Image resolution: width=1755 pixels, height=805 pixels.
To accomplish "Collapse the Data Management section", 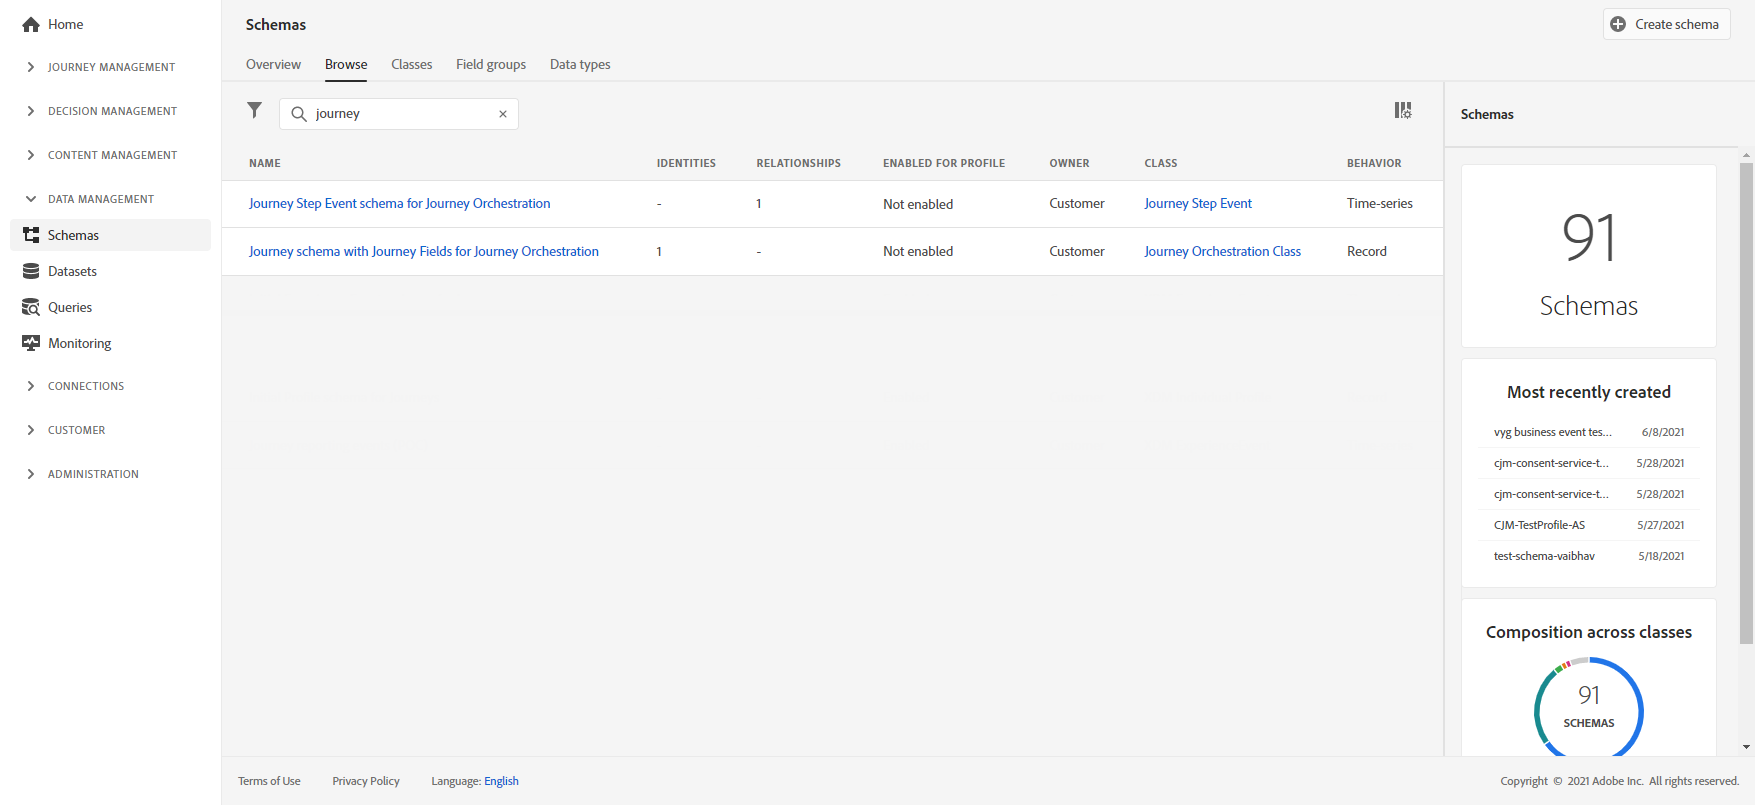I will tap(31, 199).
